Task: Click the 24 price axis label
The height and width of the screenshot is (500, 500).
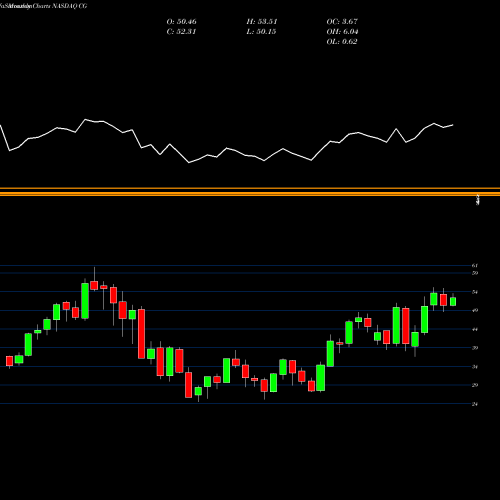Action: pos(475,404)
